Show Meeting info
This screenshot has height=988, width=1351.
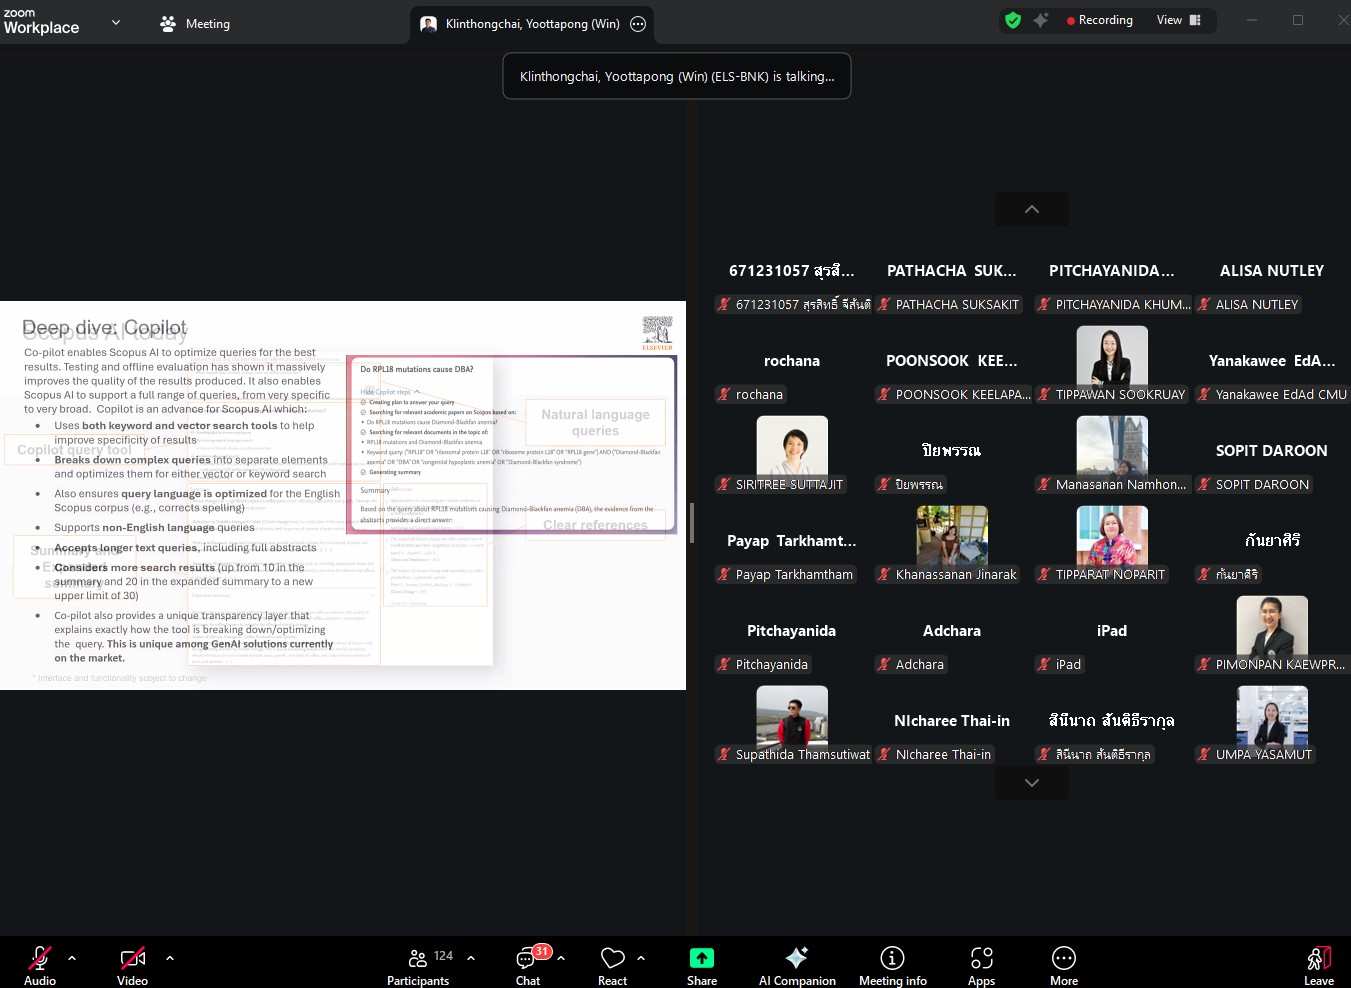892,965
